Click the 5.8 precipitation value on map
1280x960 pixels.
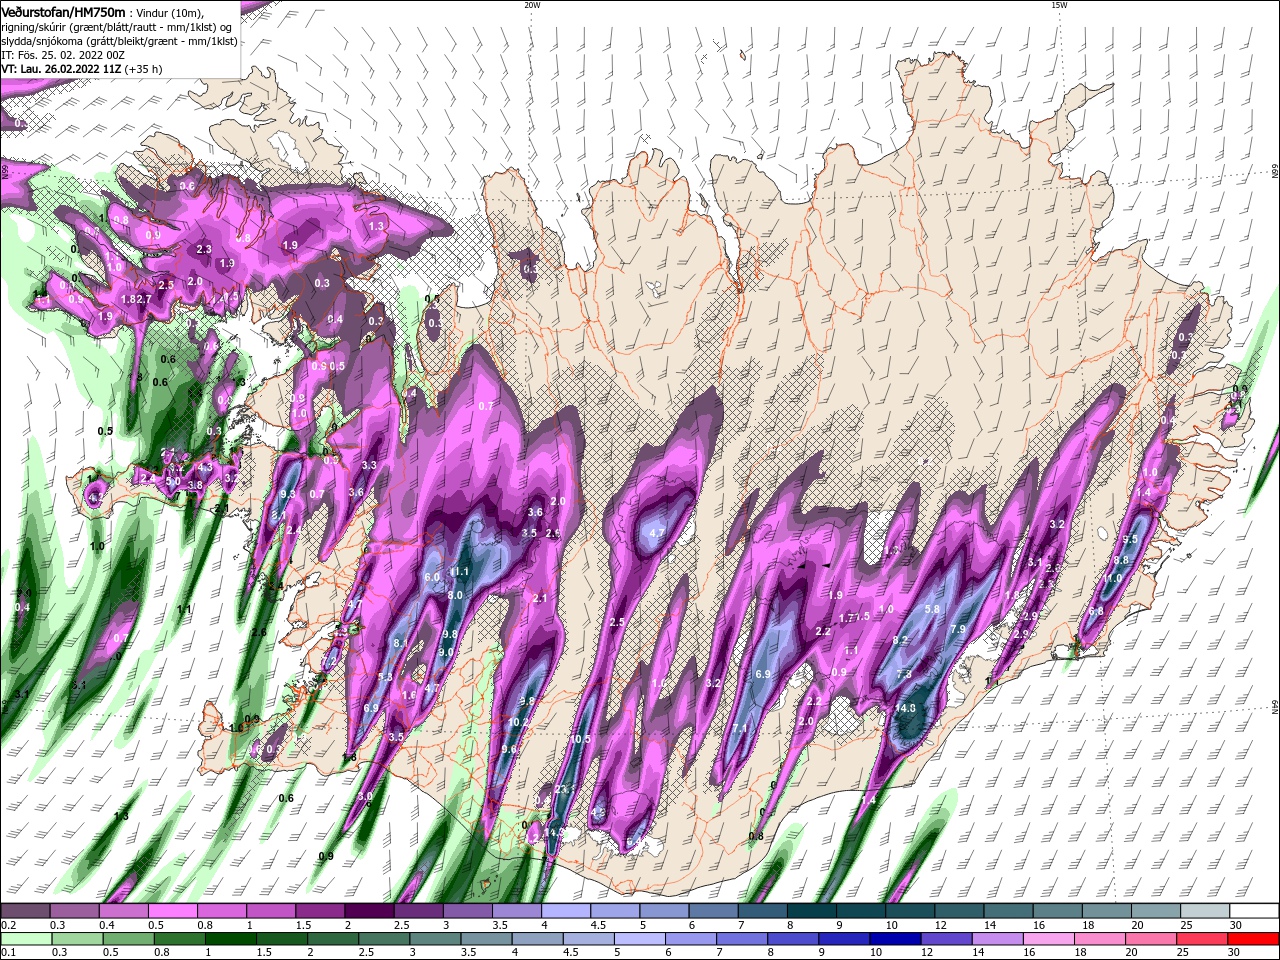click(933, 609)
